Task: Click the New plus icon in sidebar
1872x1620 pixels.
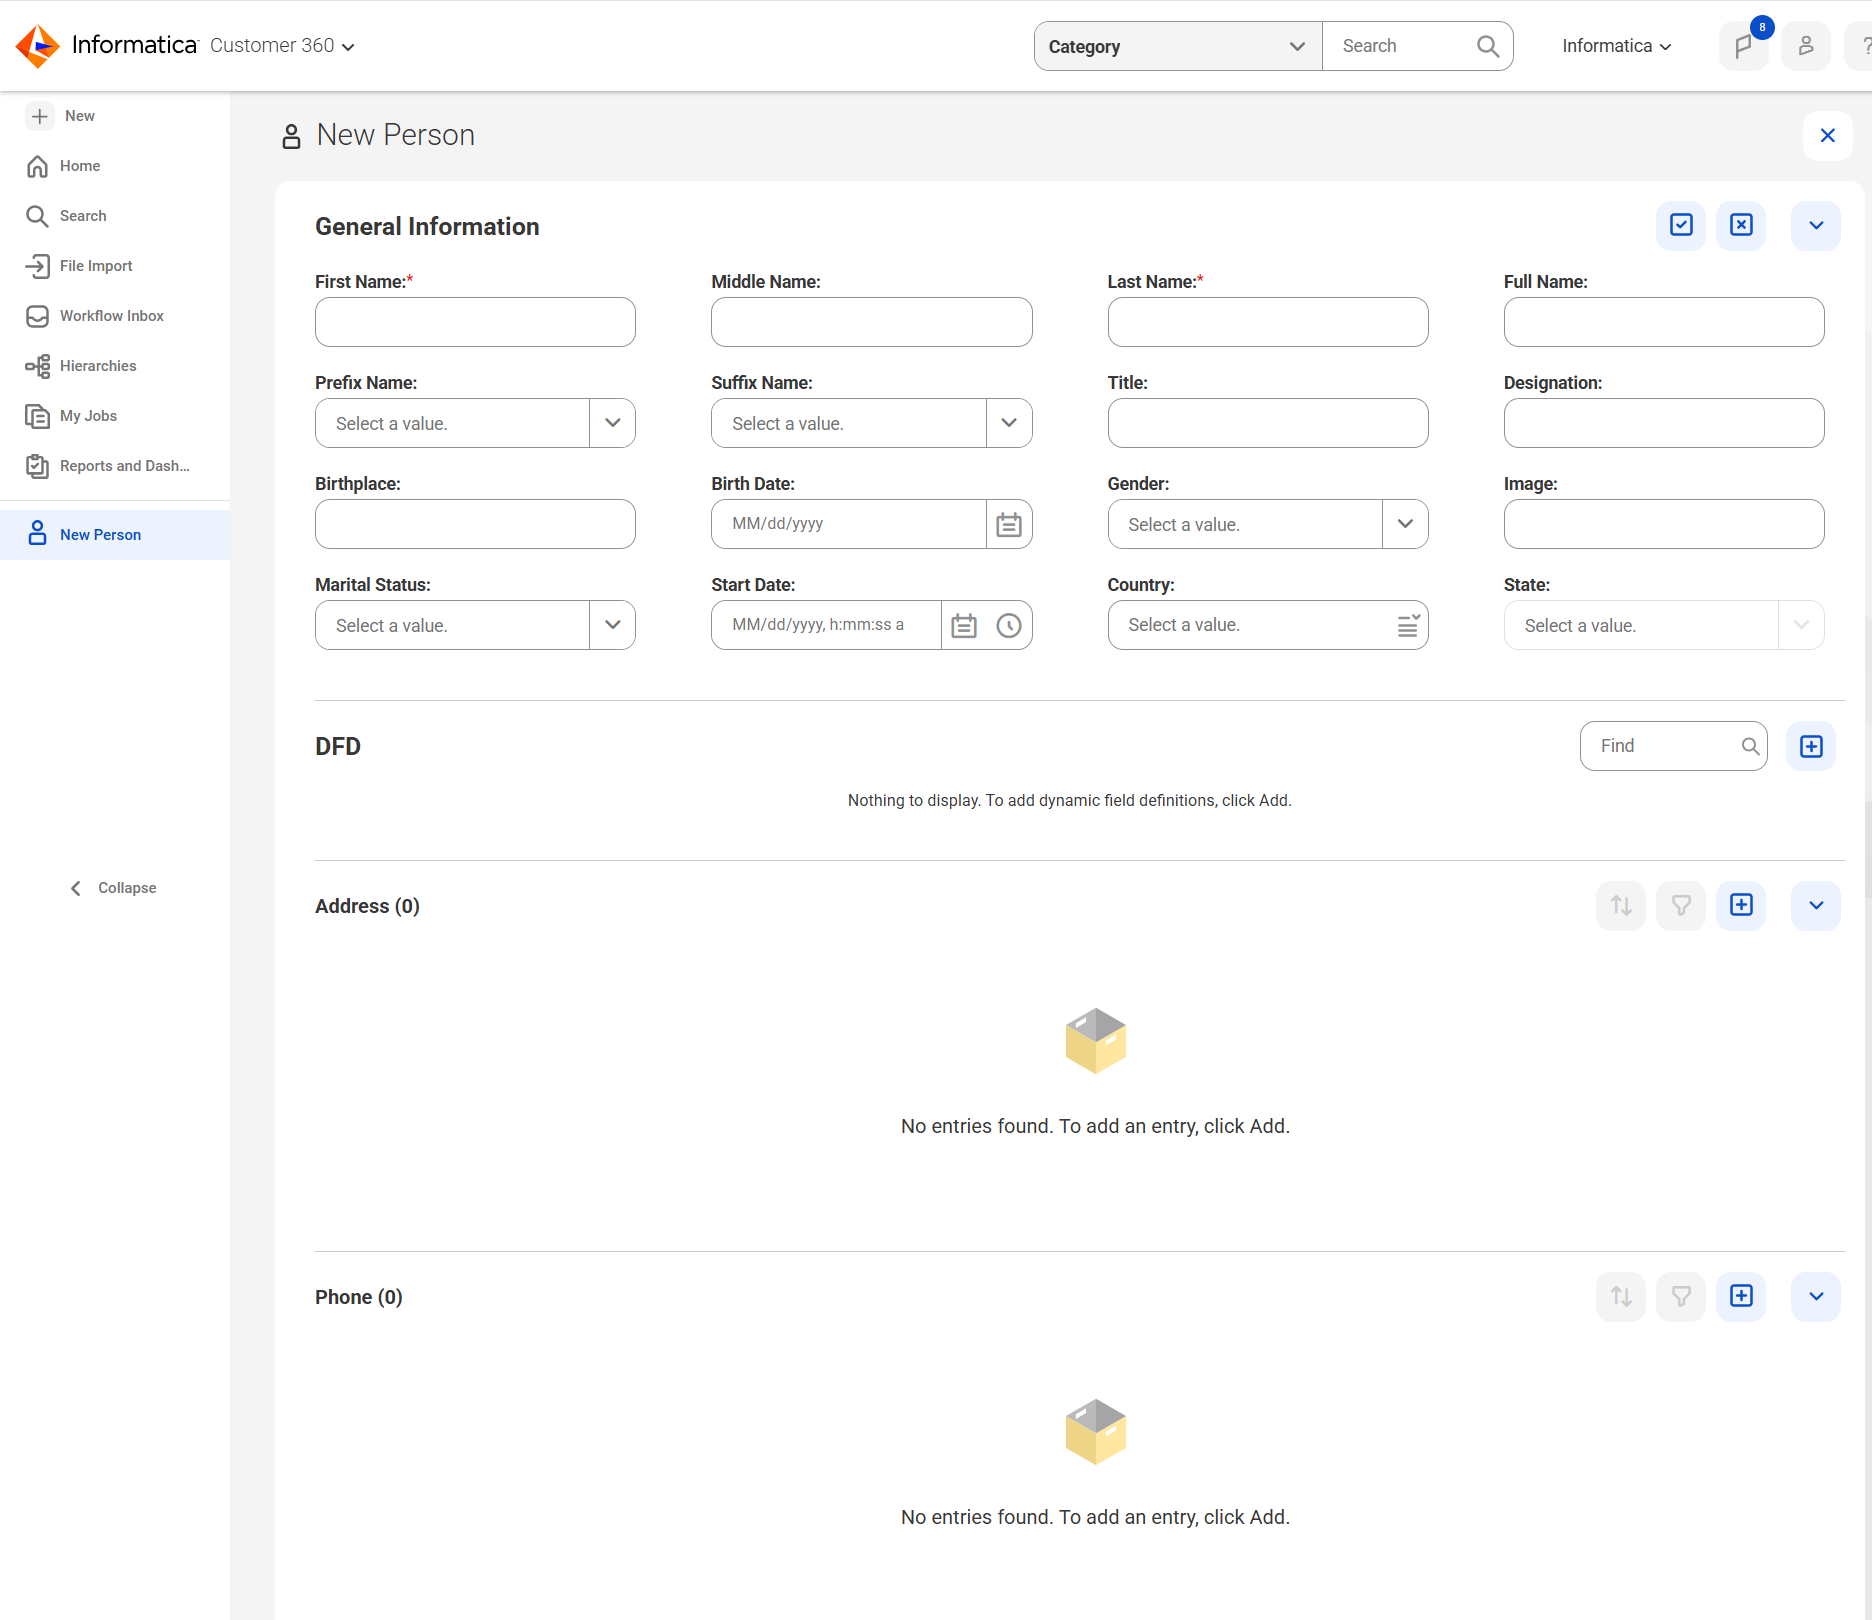Action: click(39, 116)
